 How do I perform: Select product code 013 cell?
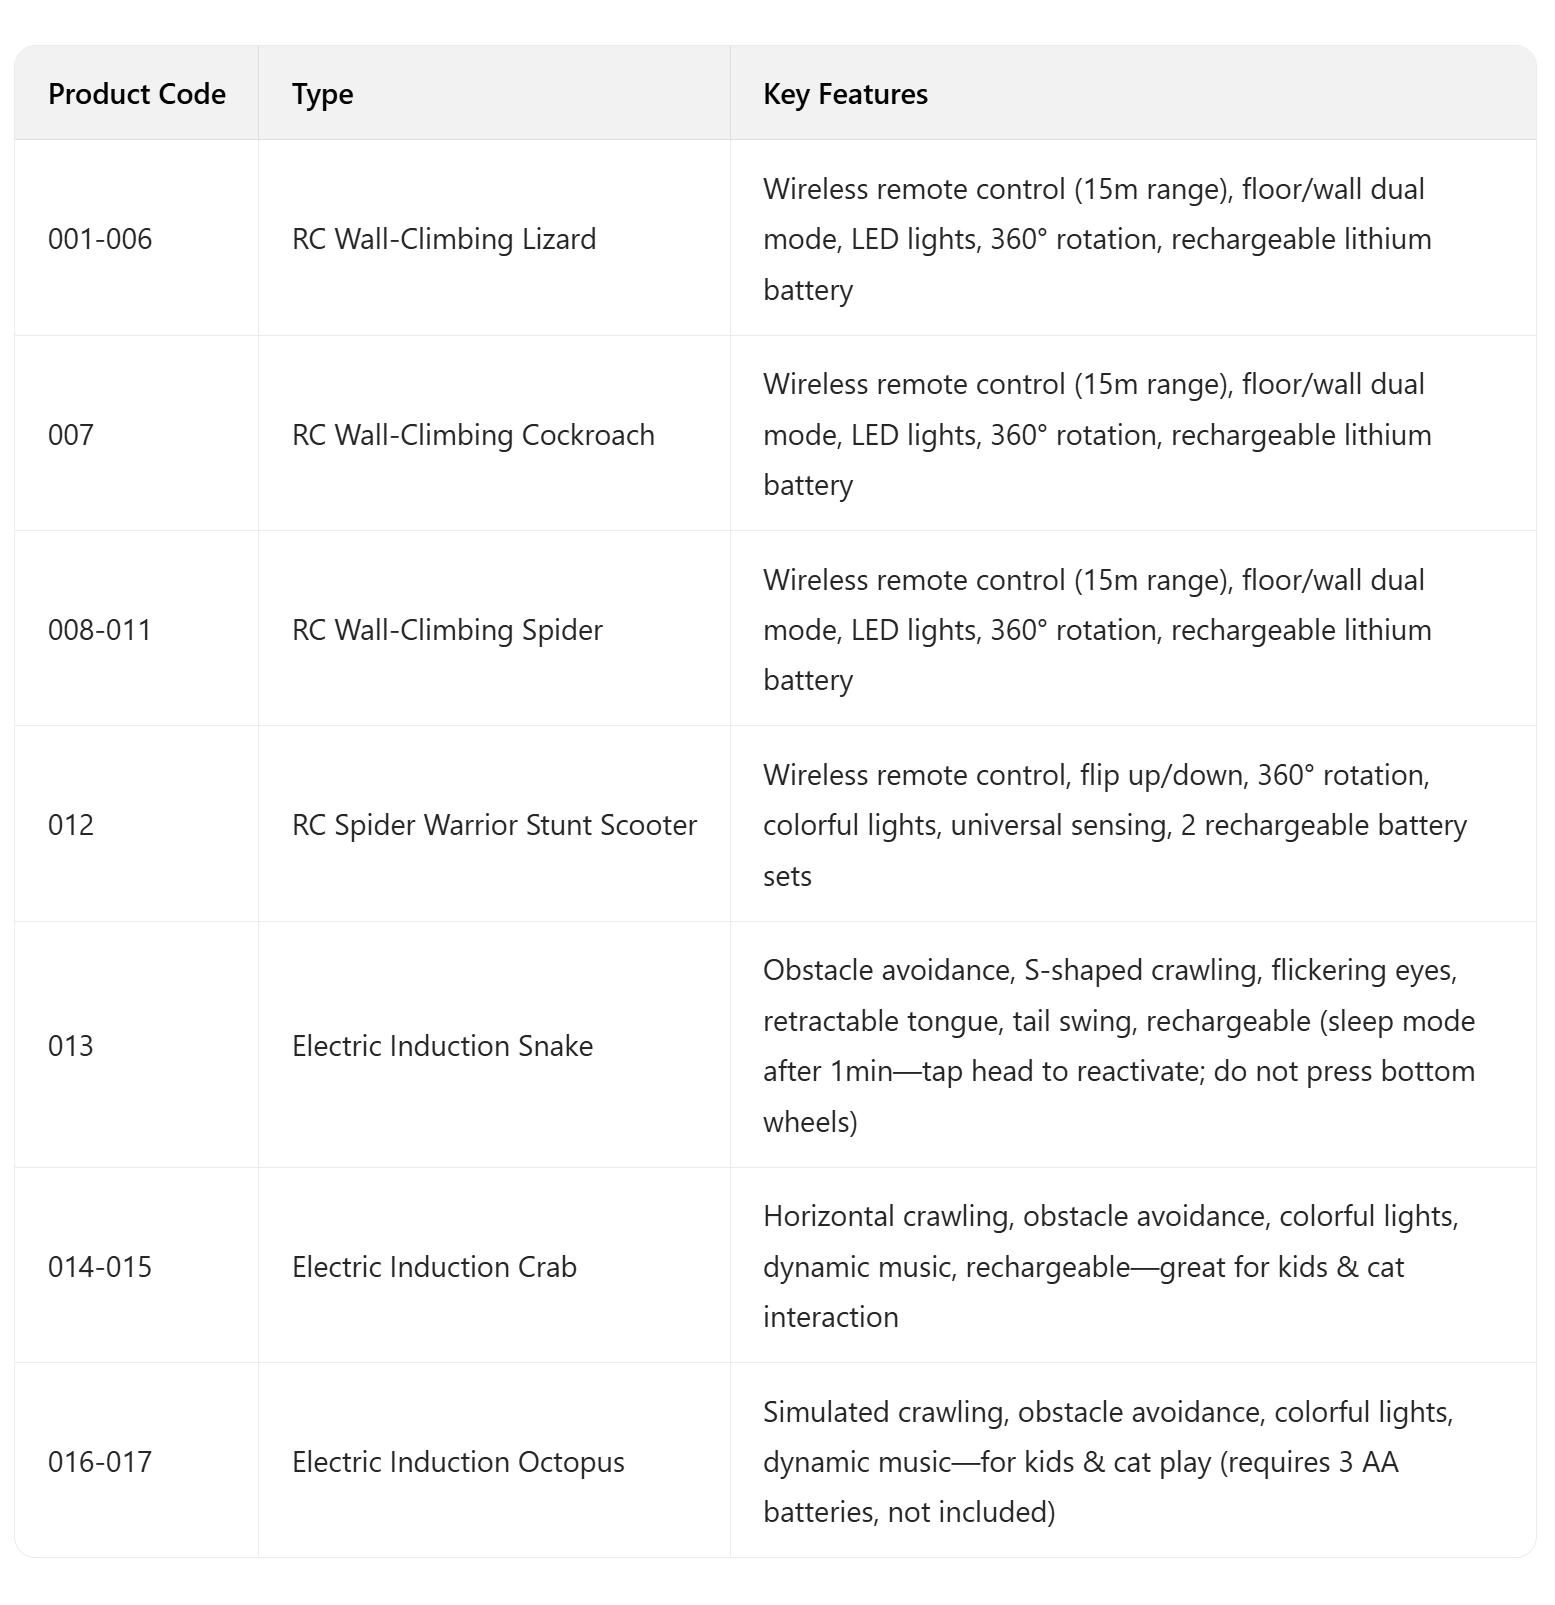(x=71, y=1046)
